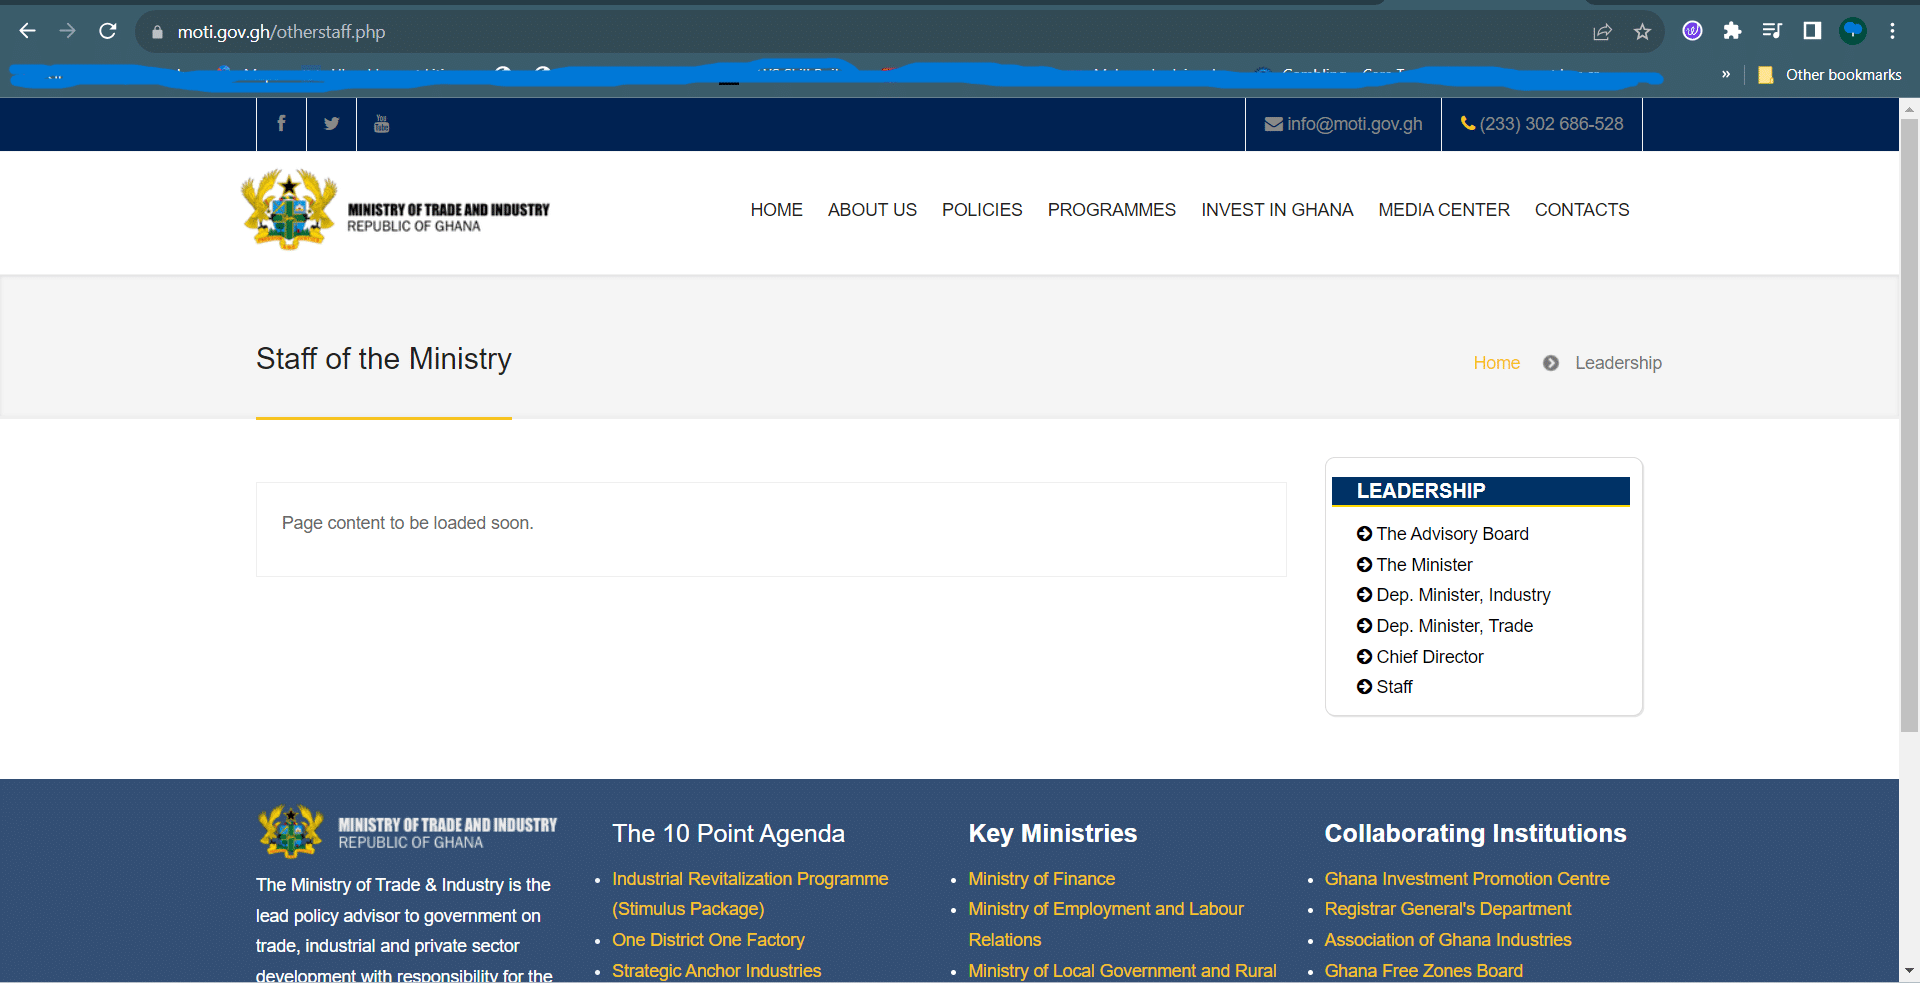Expand the hidden bookmarks chevron
Viewport: 1920px width, 983px height.
tap(1725, 74)
